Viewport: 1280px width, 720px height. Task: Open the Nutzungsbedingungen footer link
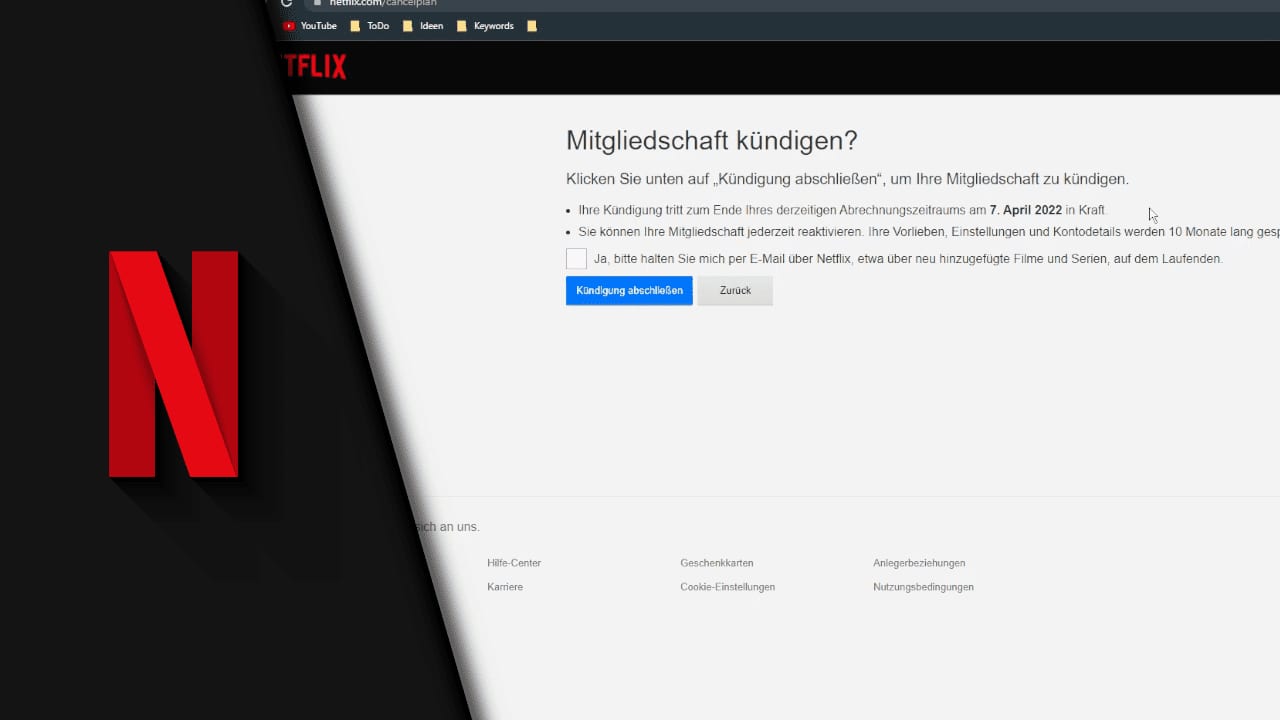923,587
